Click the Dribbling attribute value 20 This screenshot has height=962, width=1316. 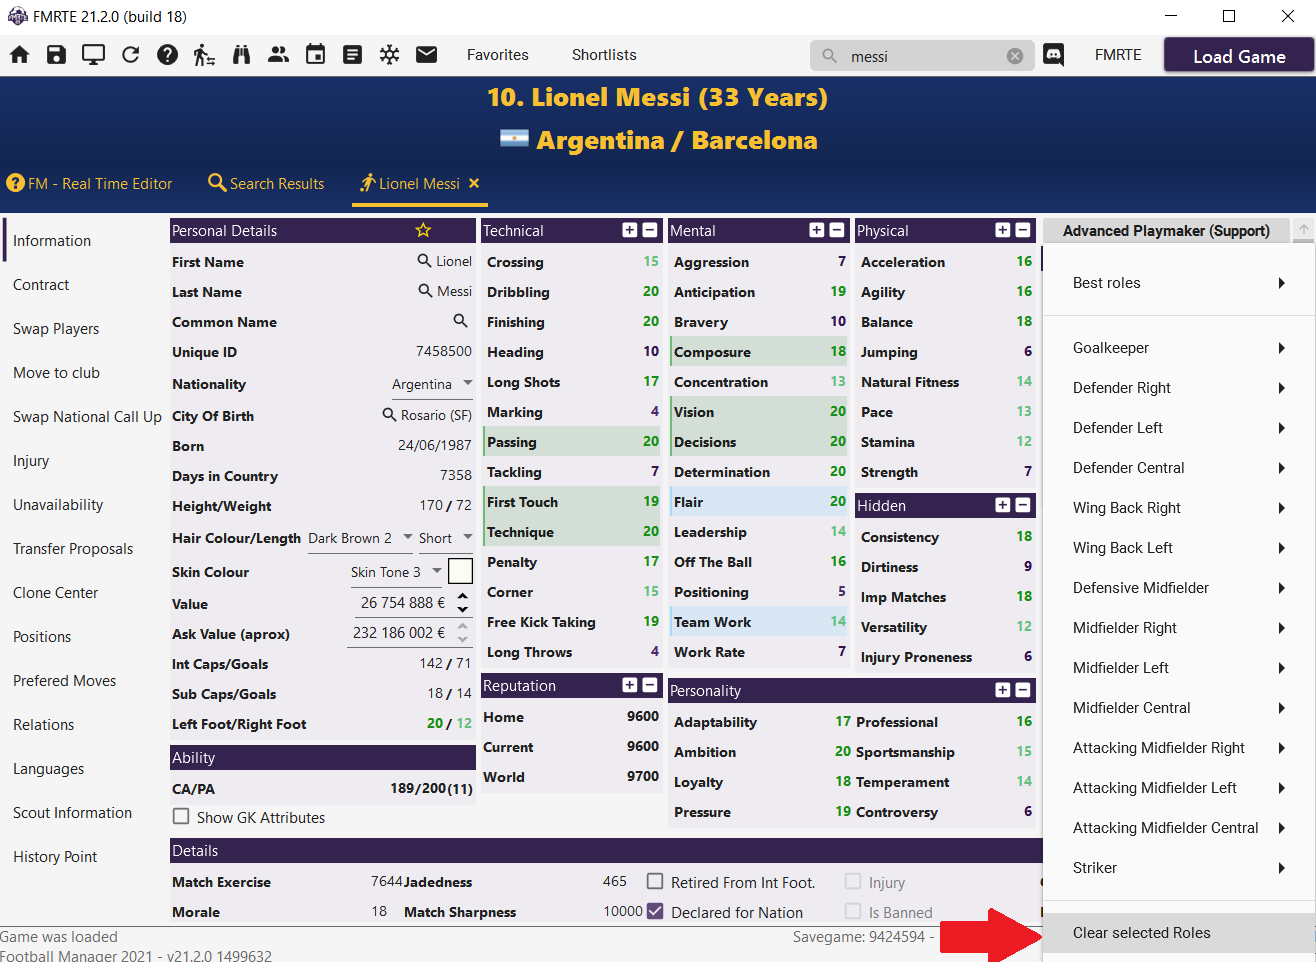pyautogui.click(x=651, y=292)
